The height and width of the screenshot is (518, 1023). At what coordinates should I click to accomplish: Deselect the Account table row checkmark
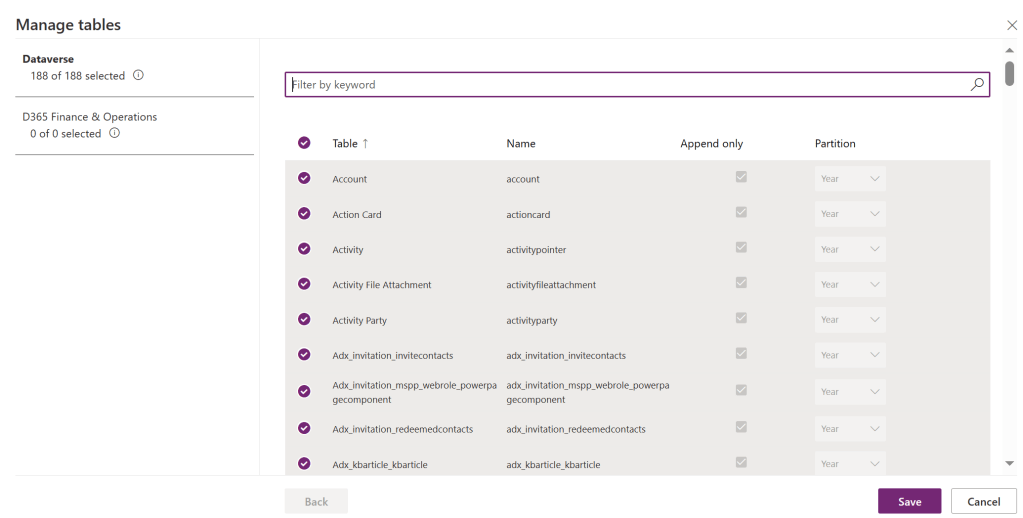point(304,179)
